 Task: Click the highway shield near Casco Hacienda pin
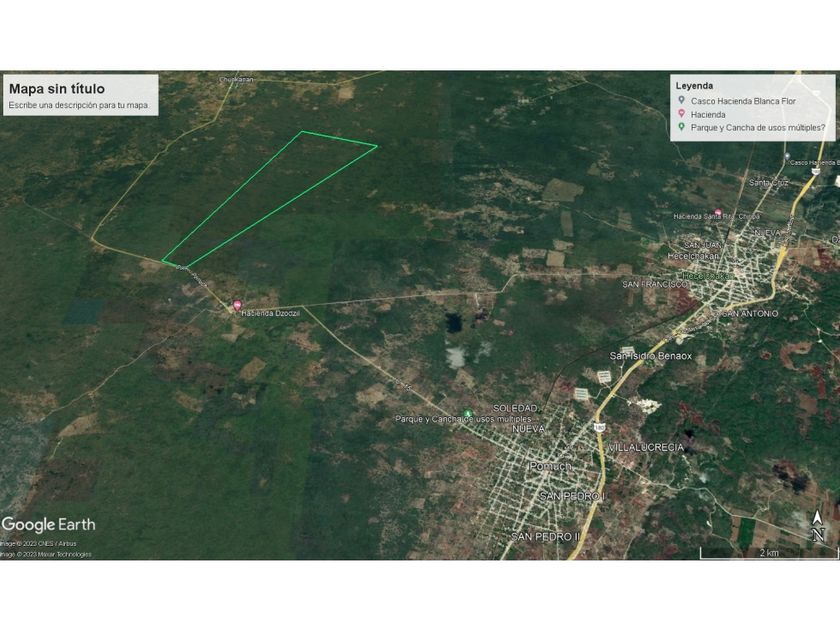[815, 171]
